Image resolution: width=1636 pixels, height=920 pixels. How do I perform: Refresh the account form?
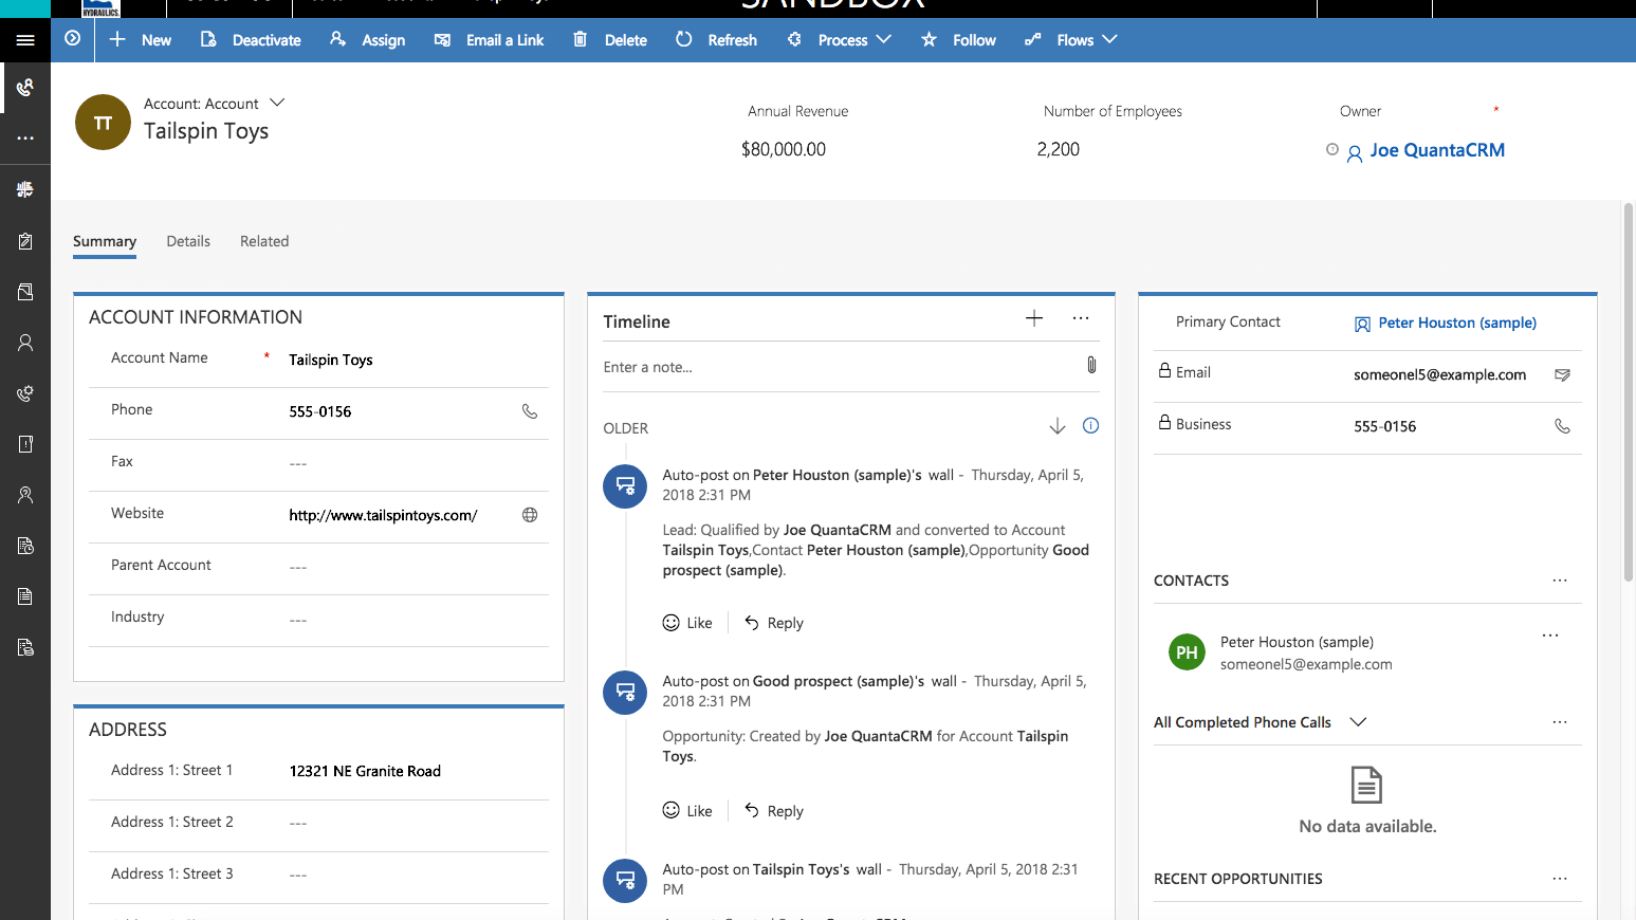(716, 40)
